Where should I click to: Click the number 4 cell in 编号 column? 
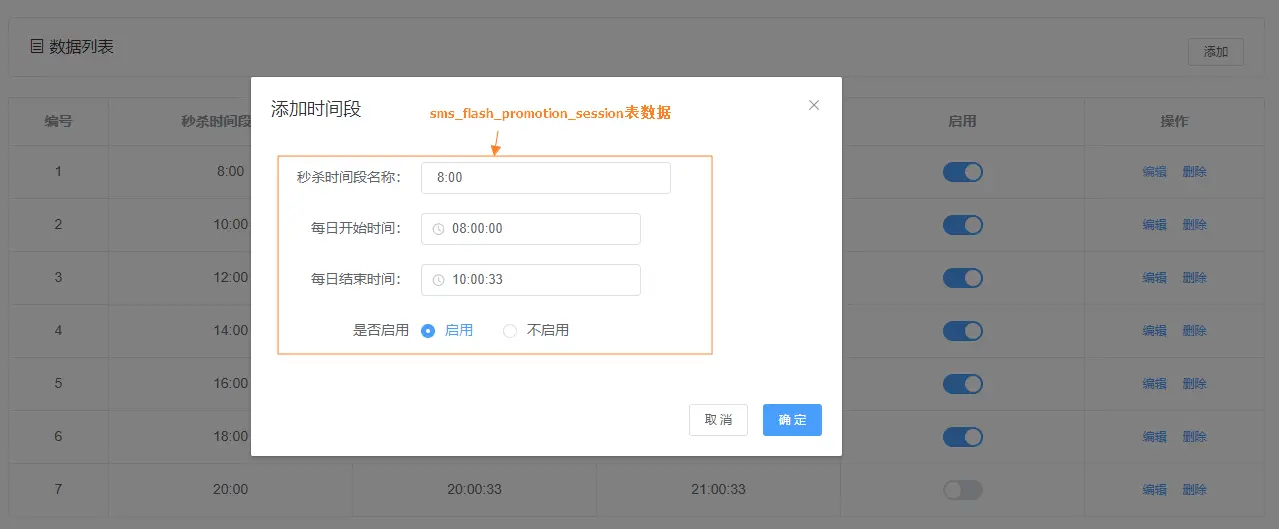[x=58, y=331]
